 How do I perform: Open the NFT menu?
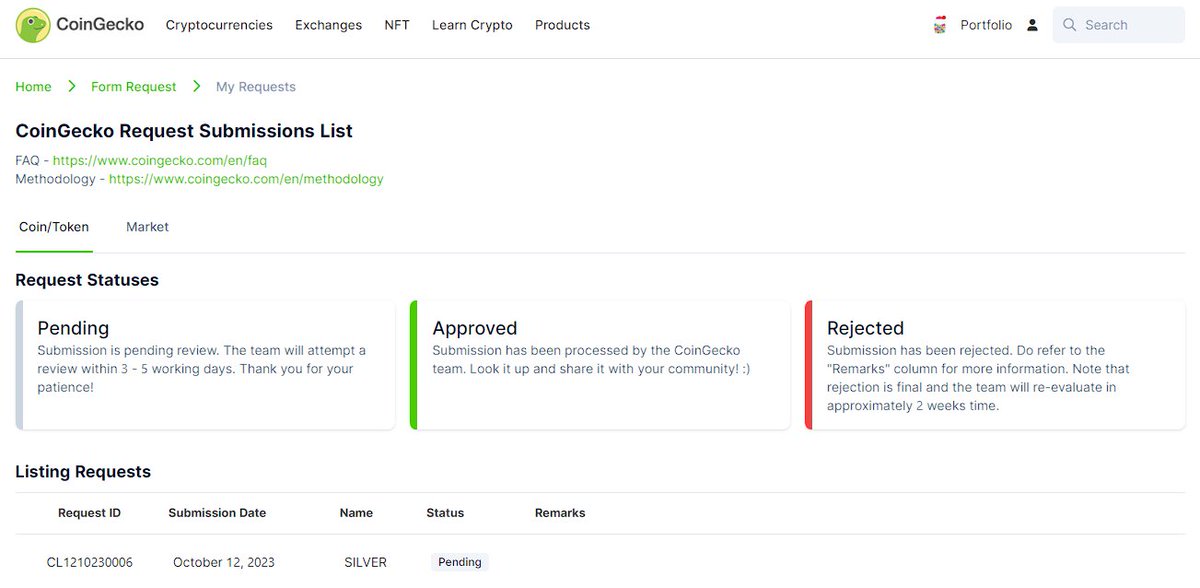click(397, 25)
